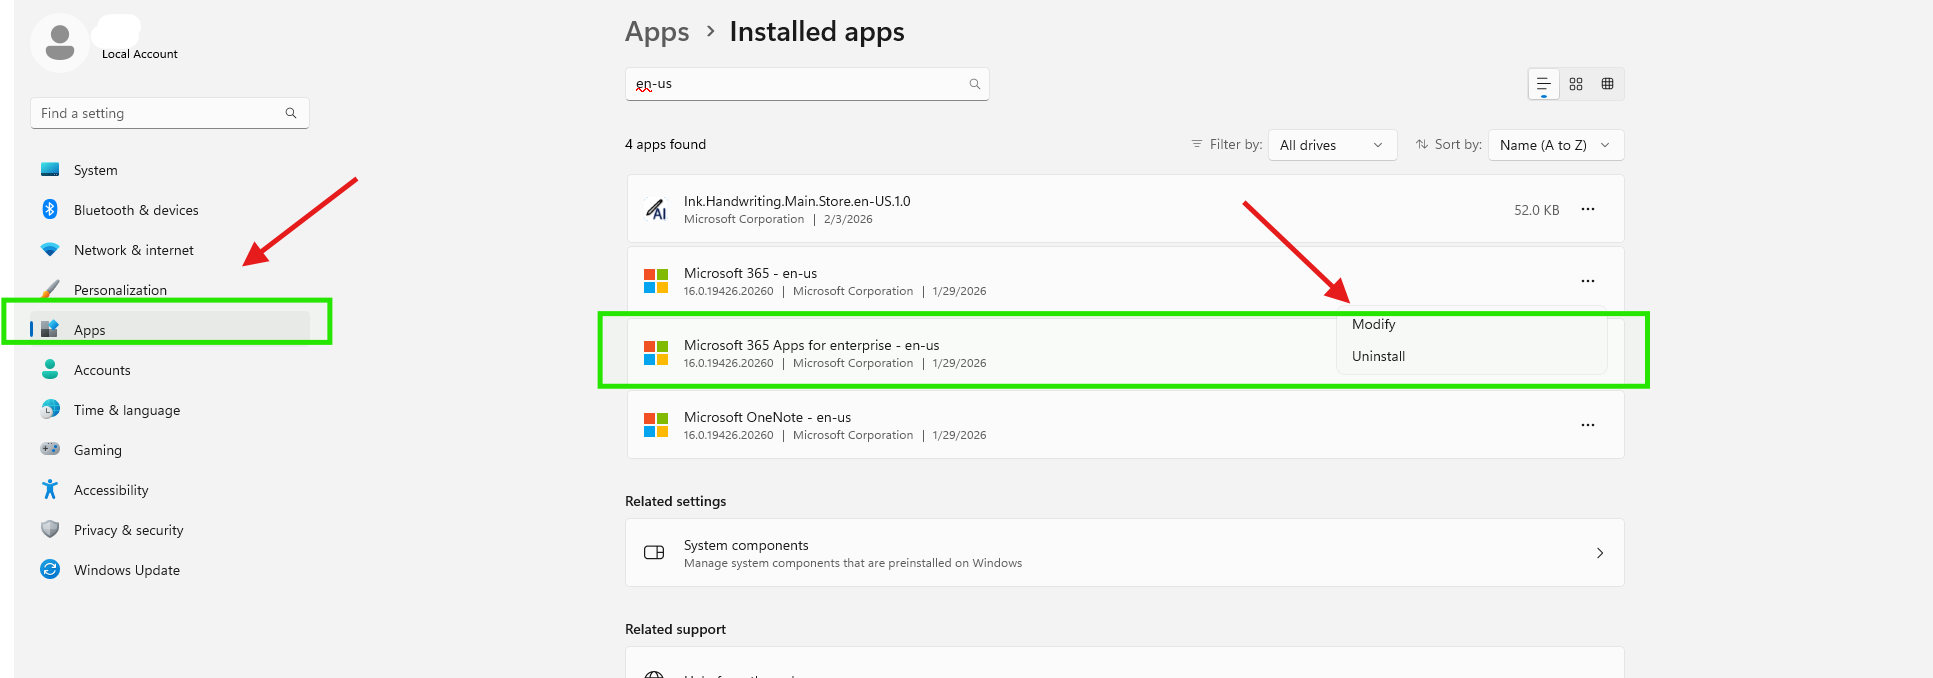This screenshot has width=1933, height=678.
Task: Focus the Find a setting search box
Action: [170, 113]
